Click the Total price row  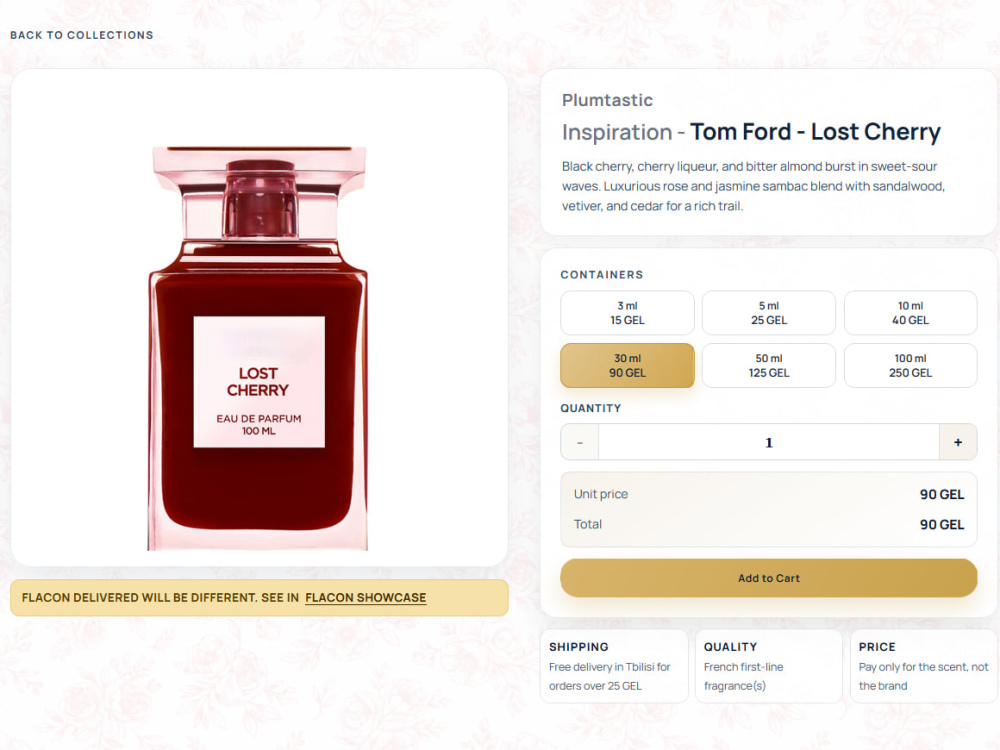[x=768, y=524]
